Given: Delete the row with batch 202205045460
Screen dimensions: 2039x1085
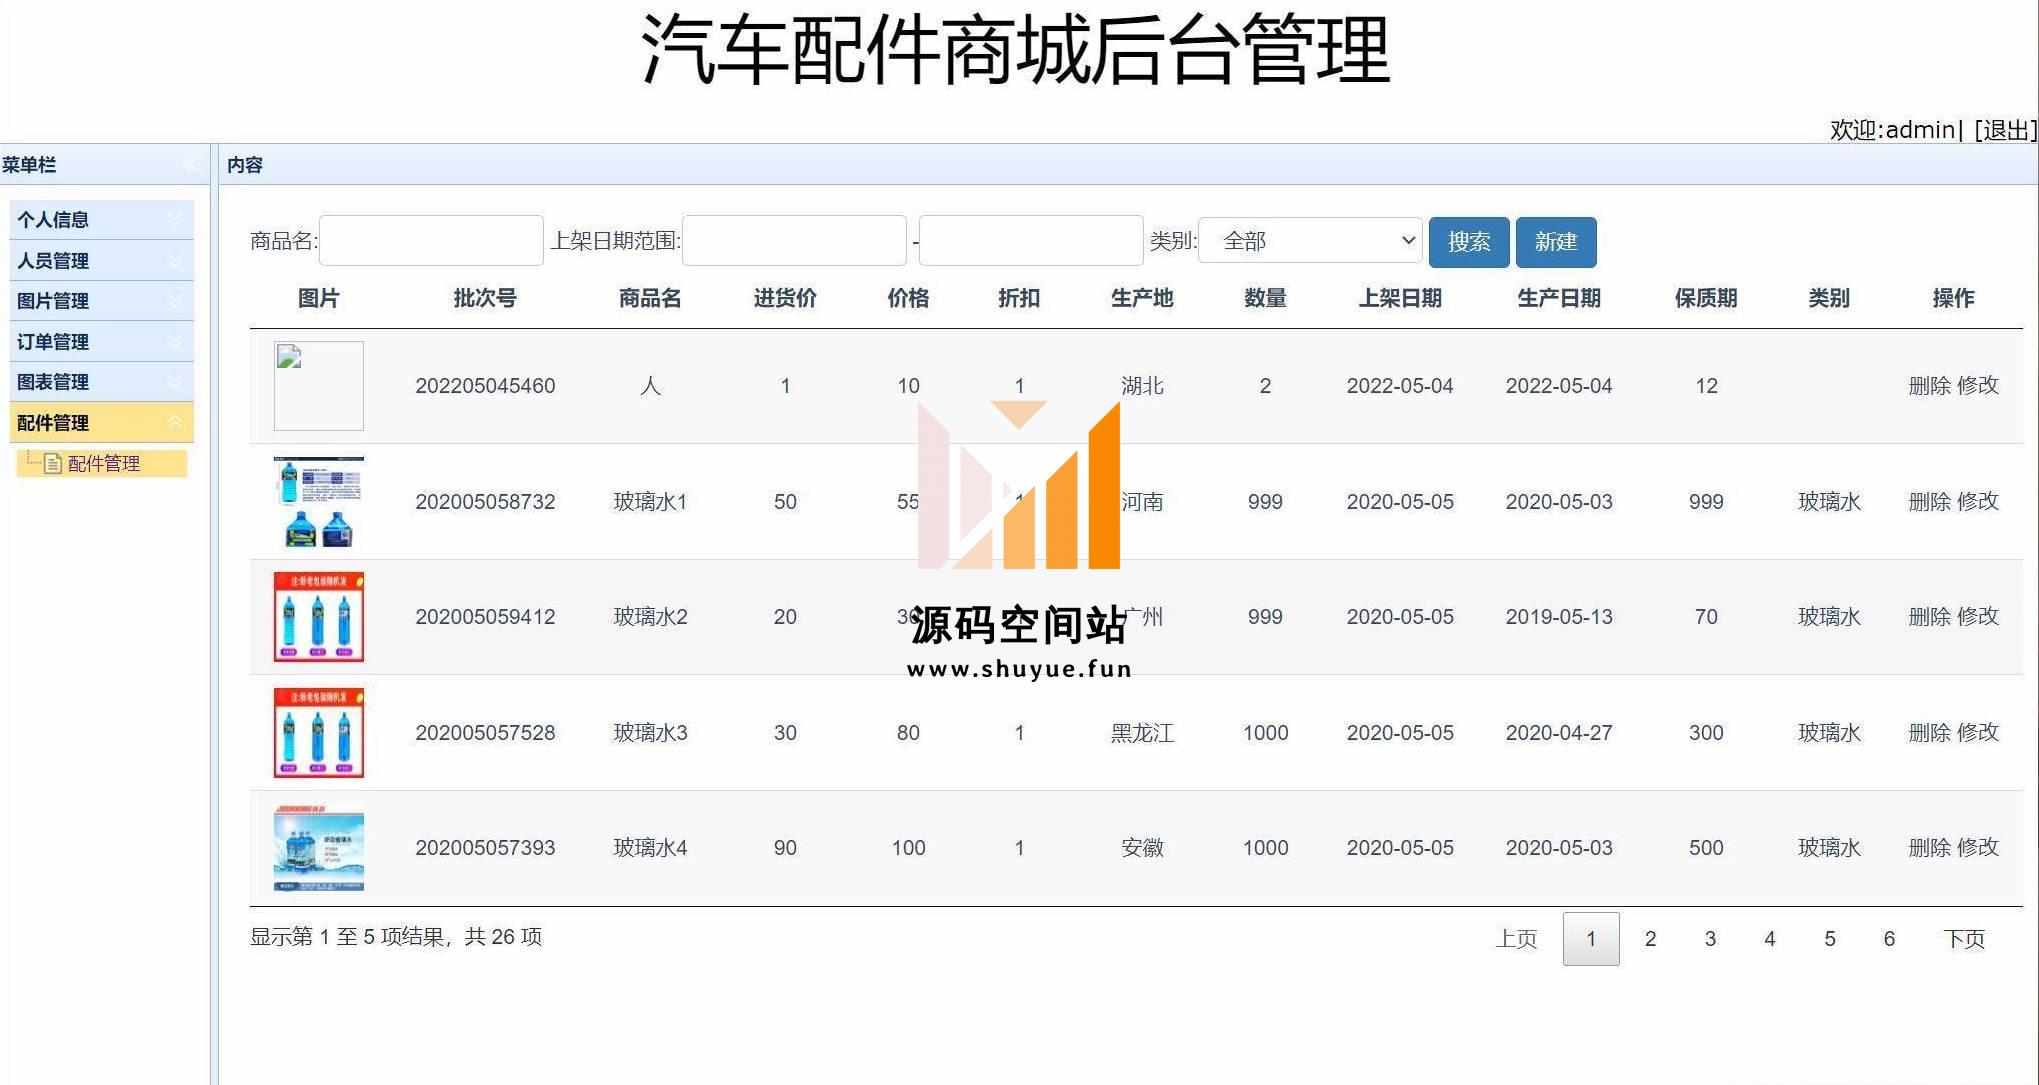Looking at the screenshot, I should pyautogui.click(x=1930, y=386).
